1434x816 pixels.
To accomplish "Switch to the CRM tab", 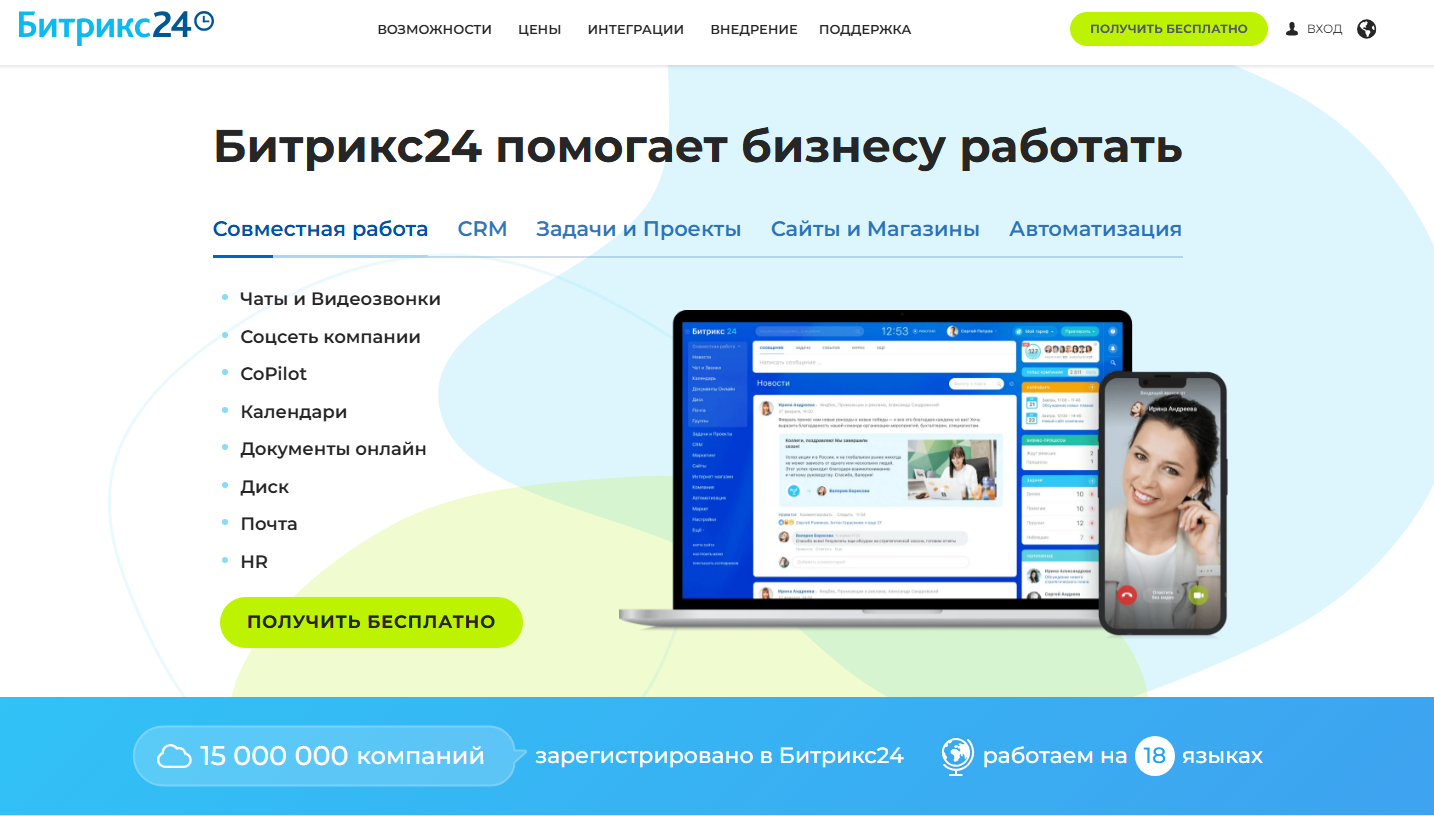I will 482,229.
